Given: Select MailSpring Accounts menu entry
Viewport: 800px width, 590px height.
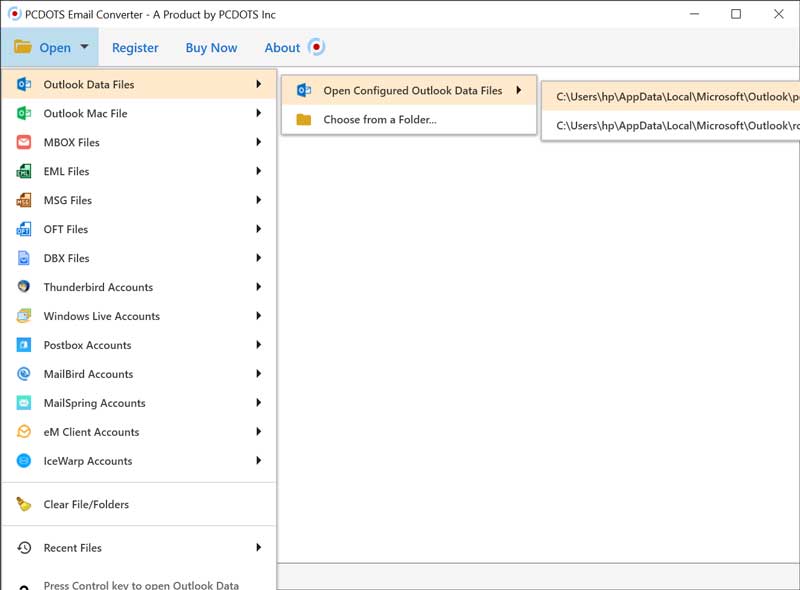Looking at the screenshot, I should [139, 403].
